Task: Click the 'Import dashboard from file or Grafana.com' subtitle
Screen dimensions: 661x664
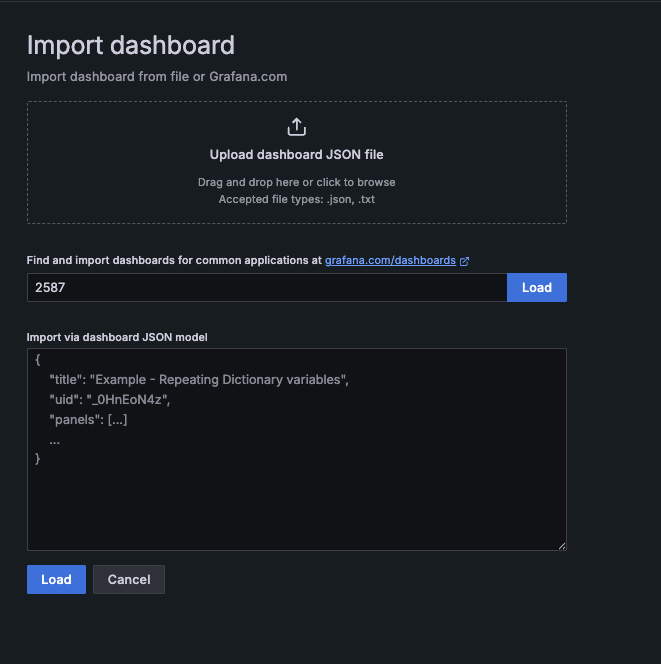Action: click(x=156, y=76)
